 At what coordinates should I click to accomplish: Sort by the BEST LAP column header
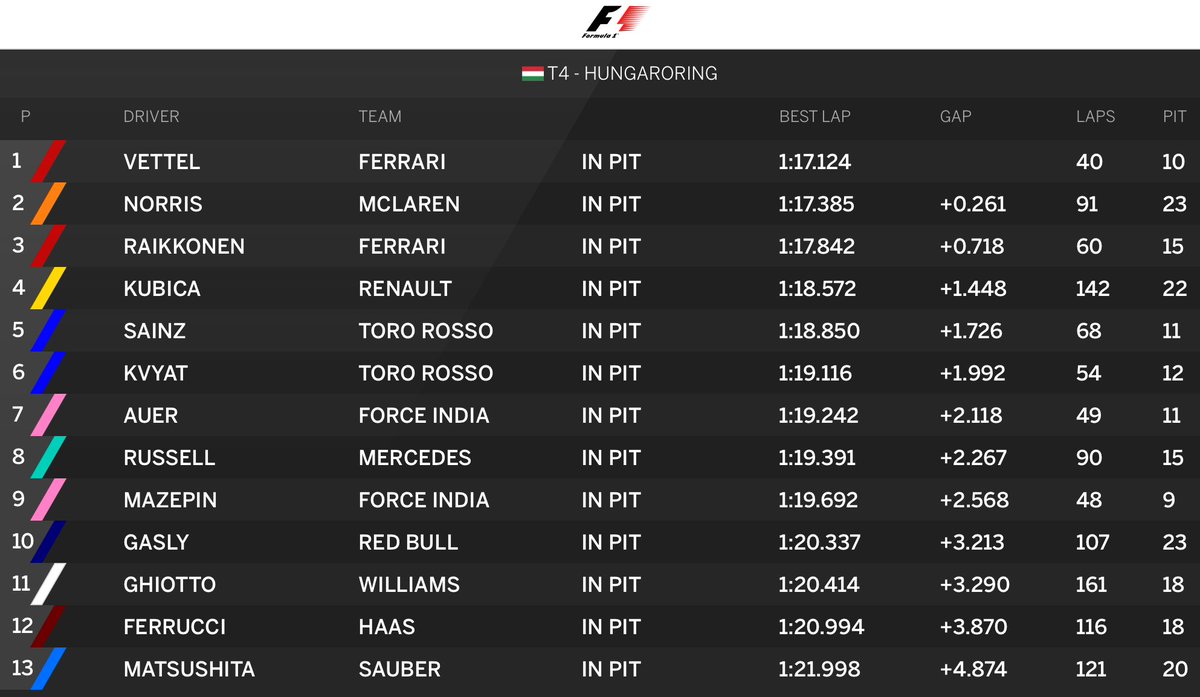coord(815,116)
